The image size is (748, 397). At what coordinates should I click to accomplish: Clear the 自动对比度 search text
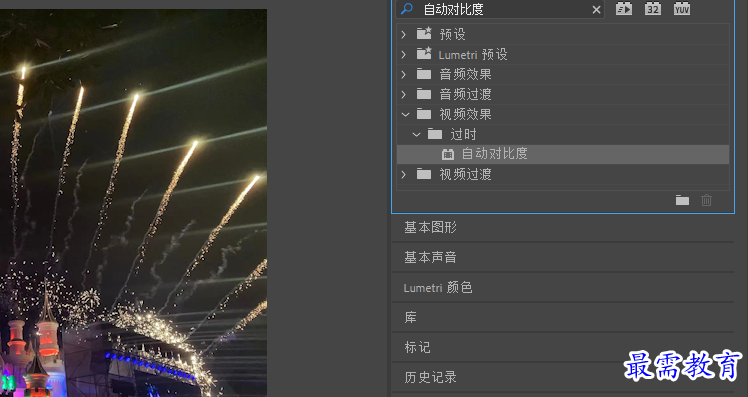(x=596, y=10)
